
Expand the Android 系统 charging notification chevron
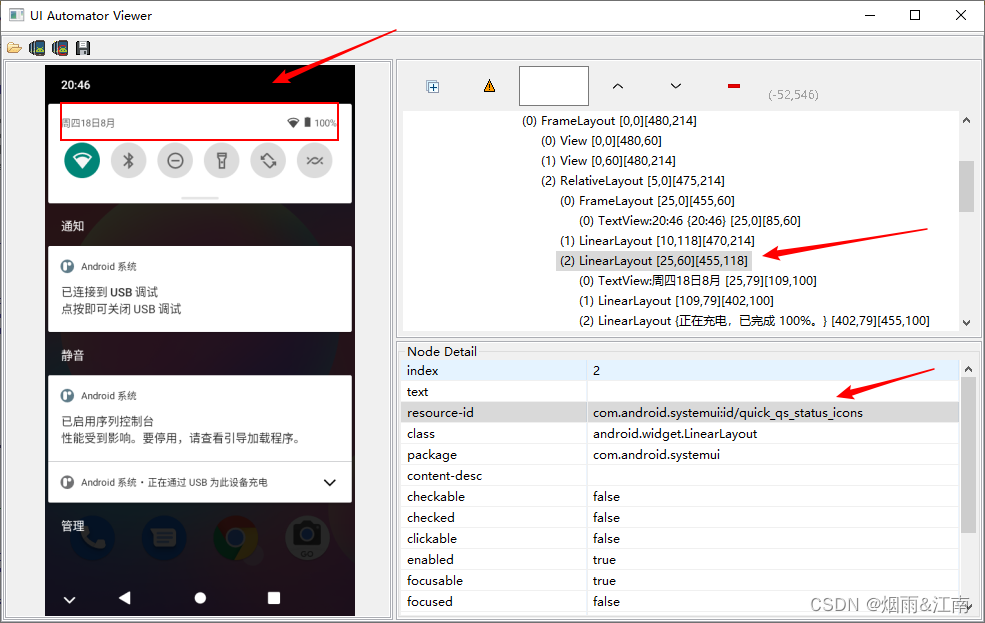(x=330, y=482)
